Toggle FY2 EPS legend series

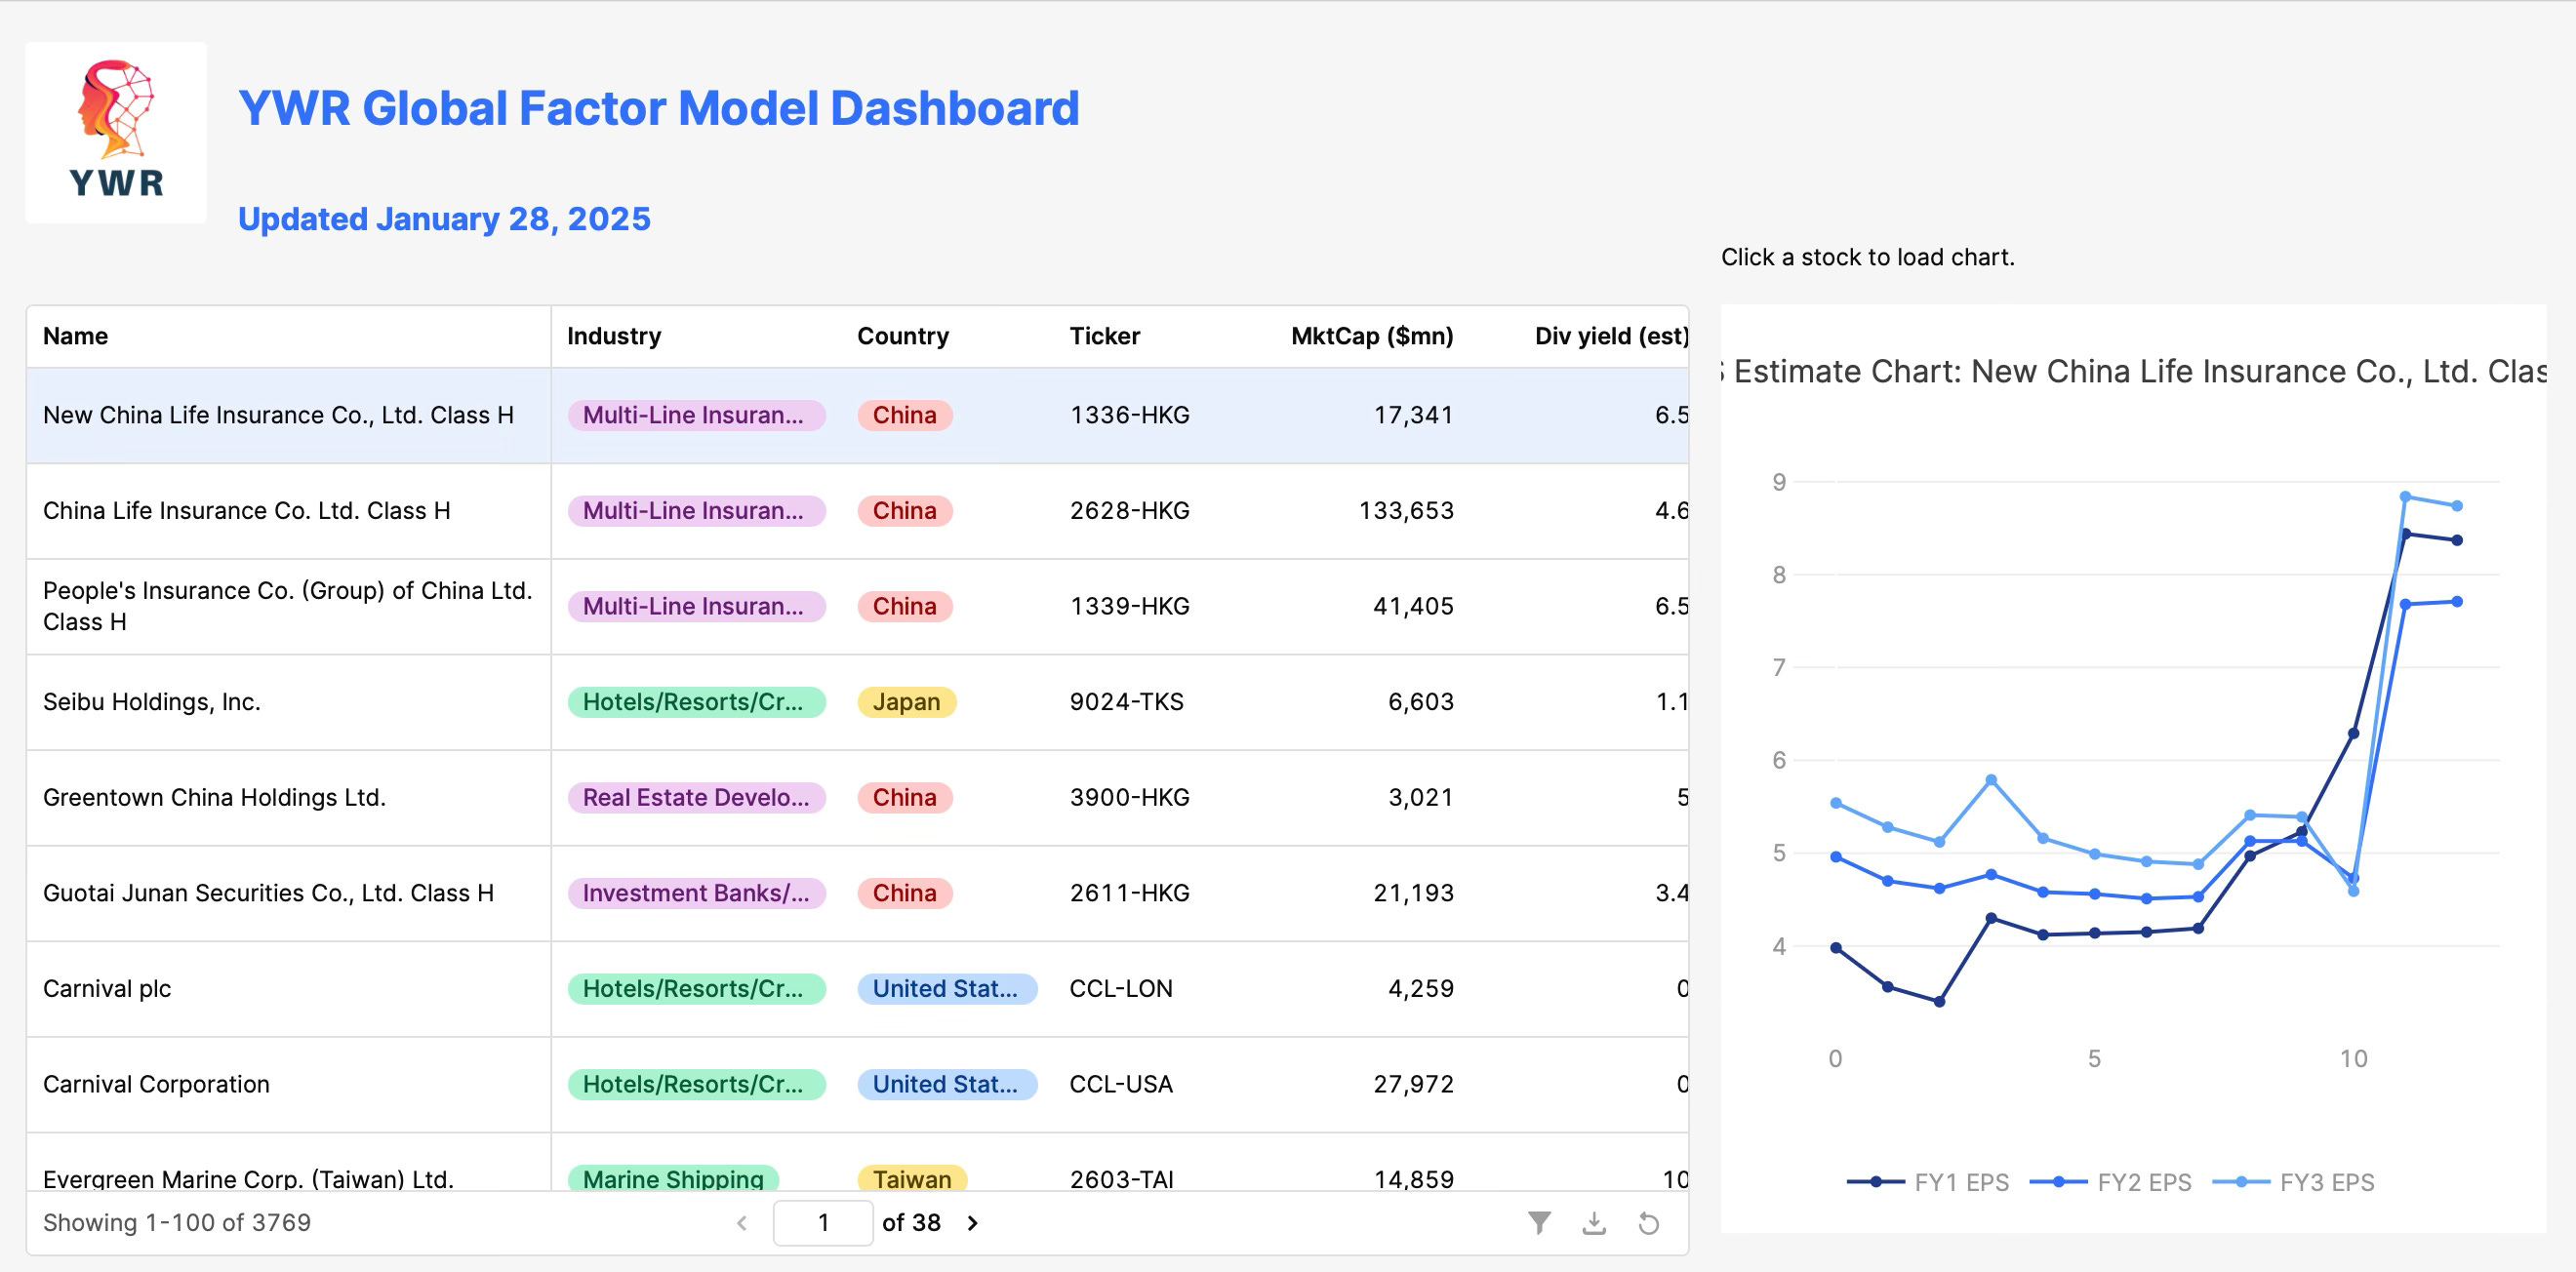(2110, 1182)
